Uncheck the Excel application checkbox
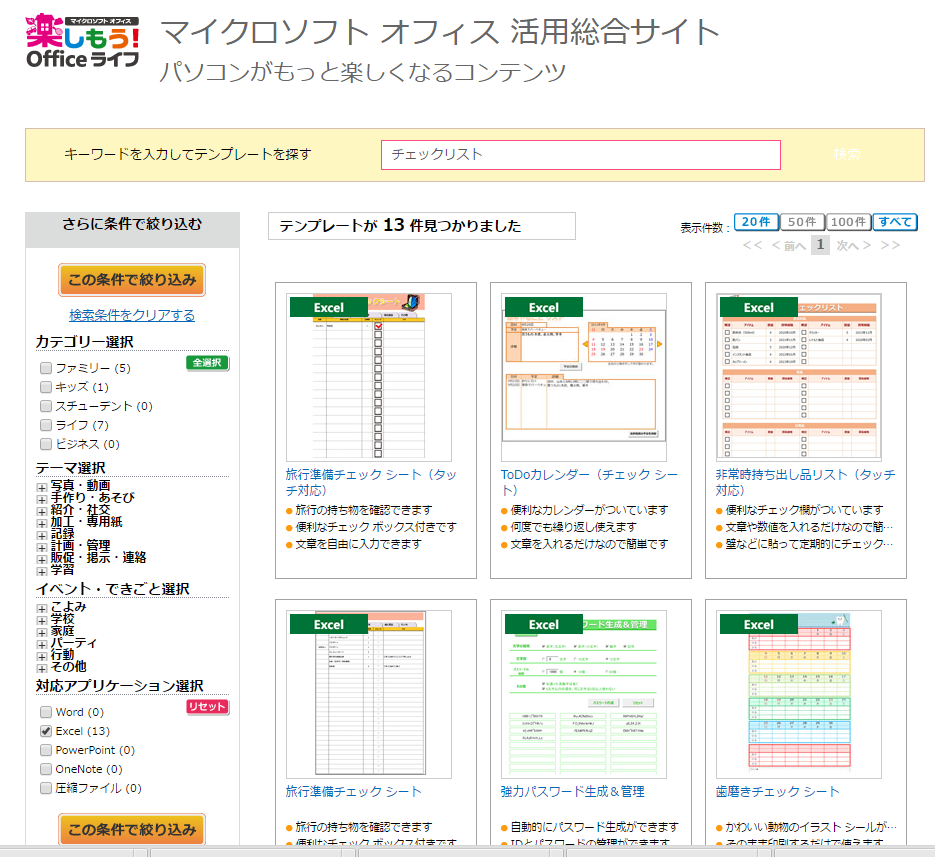 46,731
